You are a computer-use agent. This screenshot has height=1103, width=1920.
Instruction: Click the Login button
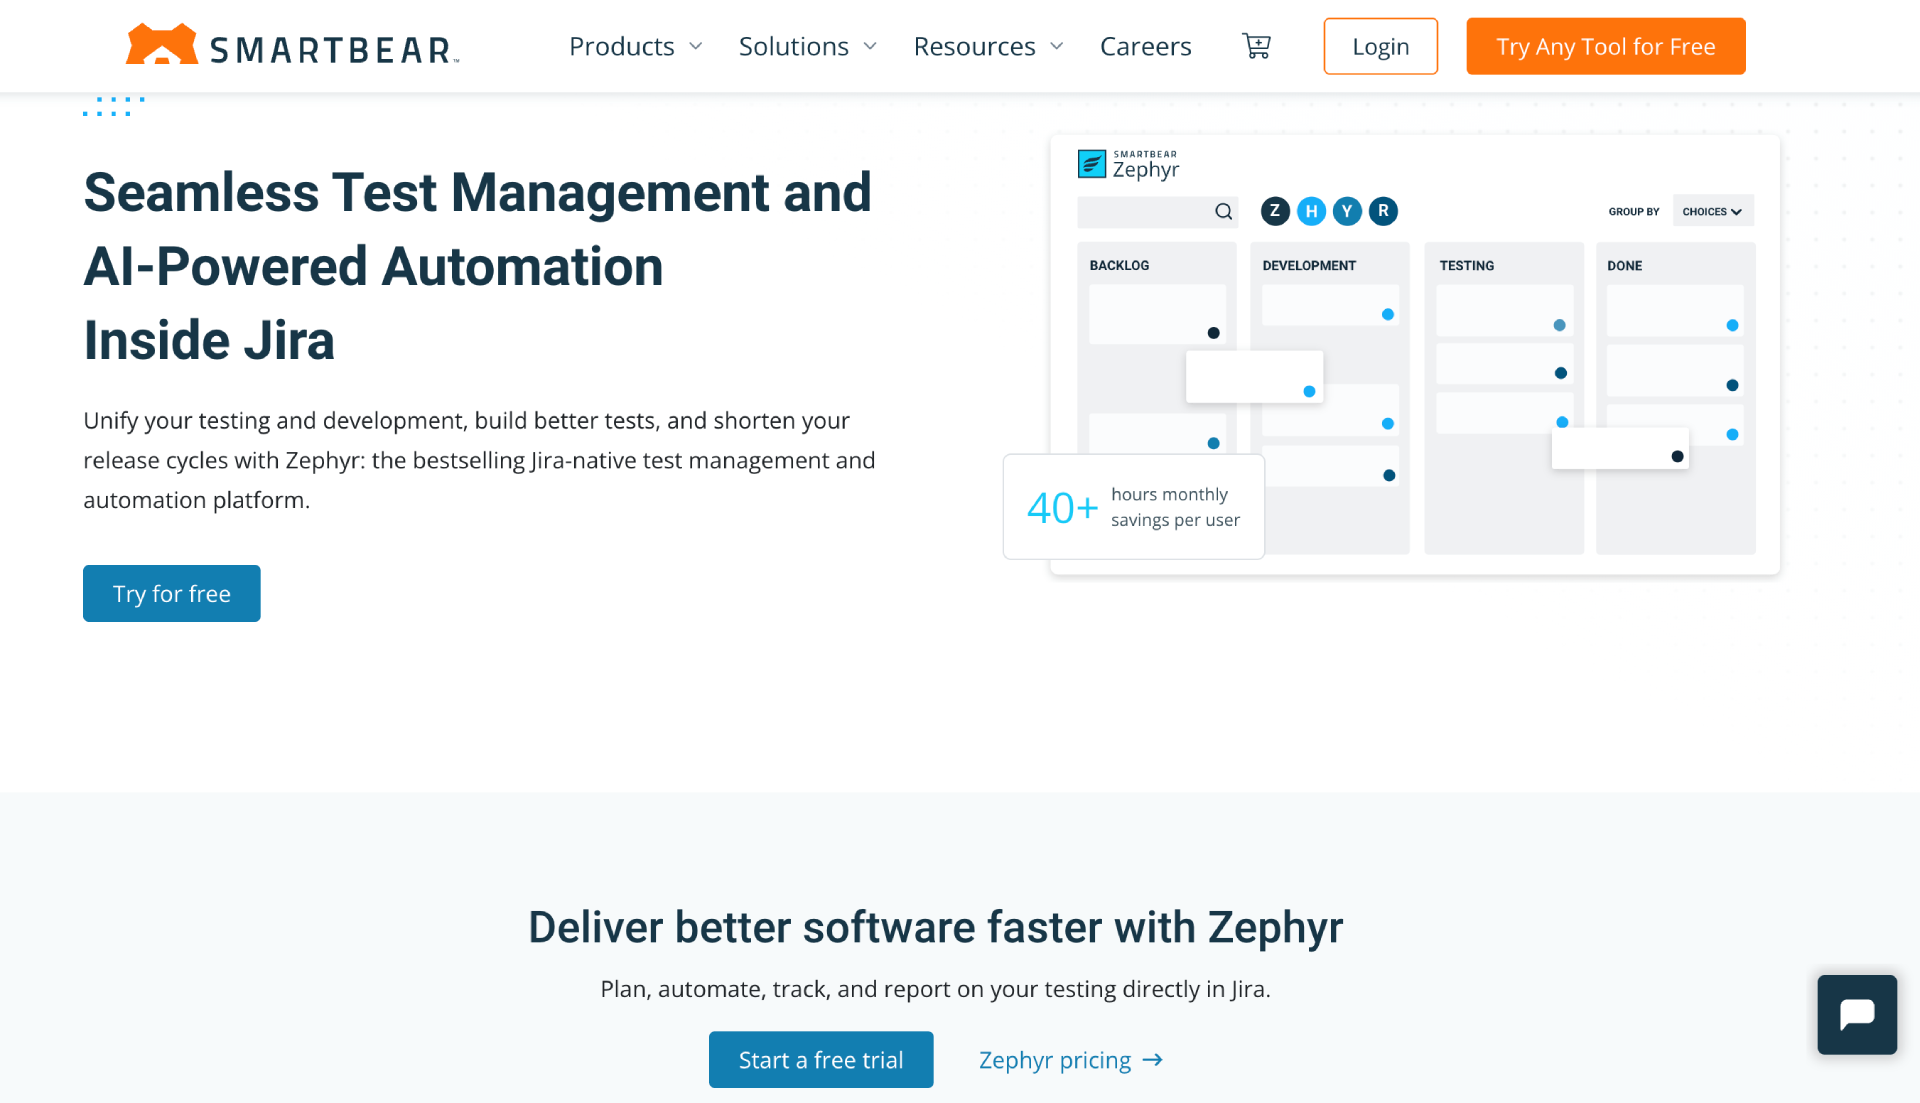pos(1380,46)
